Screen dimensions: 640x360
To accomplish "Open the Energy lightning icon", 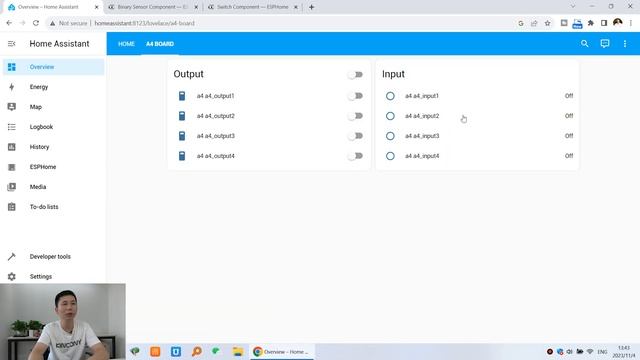I will [x=11, y=87].
